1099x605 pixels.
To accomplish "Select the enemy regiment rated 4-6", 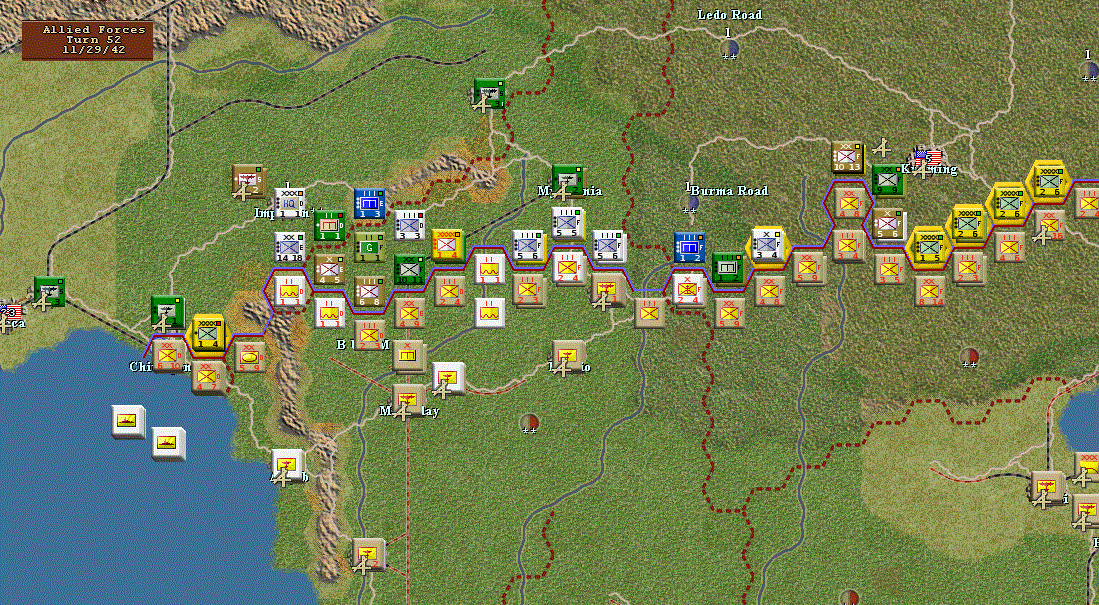I will (x=1009, y=247).
